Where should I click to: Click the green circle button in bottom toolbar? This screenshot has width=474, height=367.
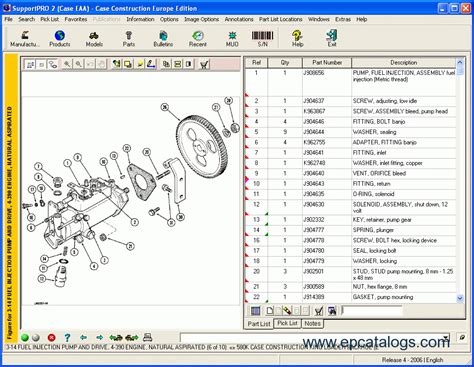pos(25,338)
